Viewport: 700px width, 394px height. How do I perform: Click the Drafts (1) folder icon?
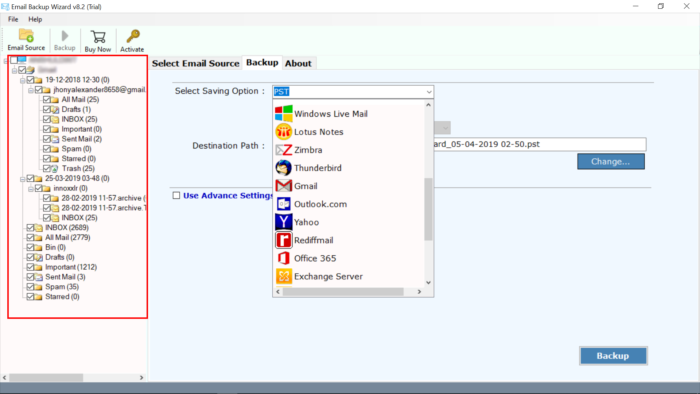click(54, 109)
